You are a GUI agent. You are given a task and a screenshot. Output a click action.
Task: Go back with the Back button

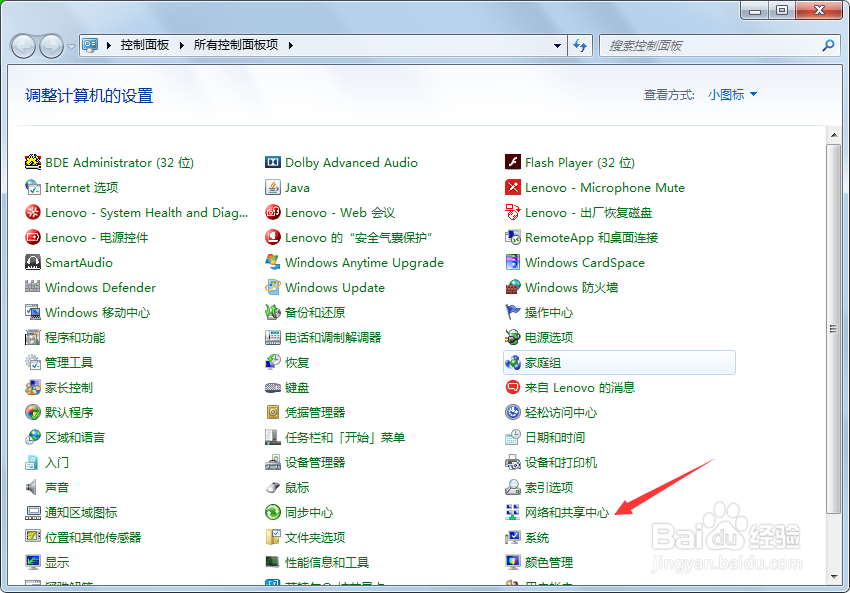click(23, 47)
